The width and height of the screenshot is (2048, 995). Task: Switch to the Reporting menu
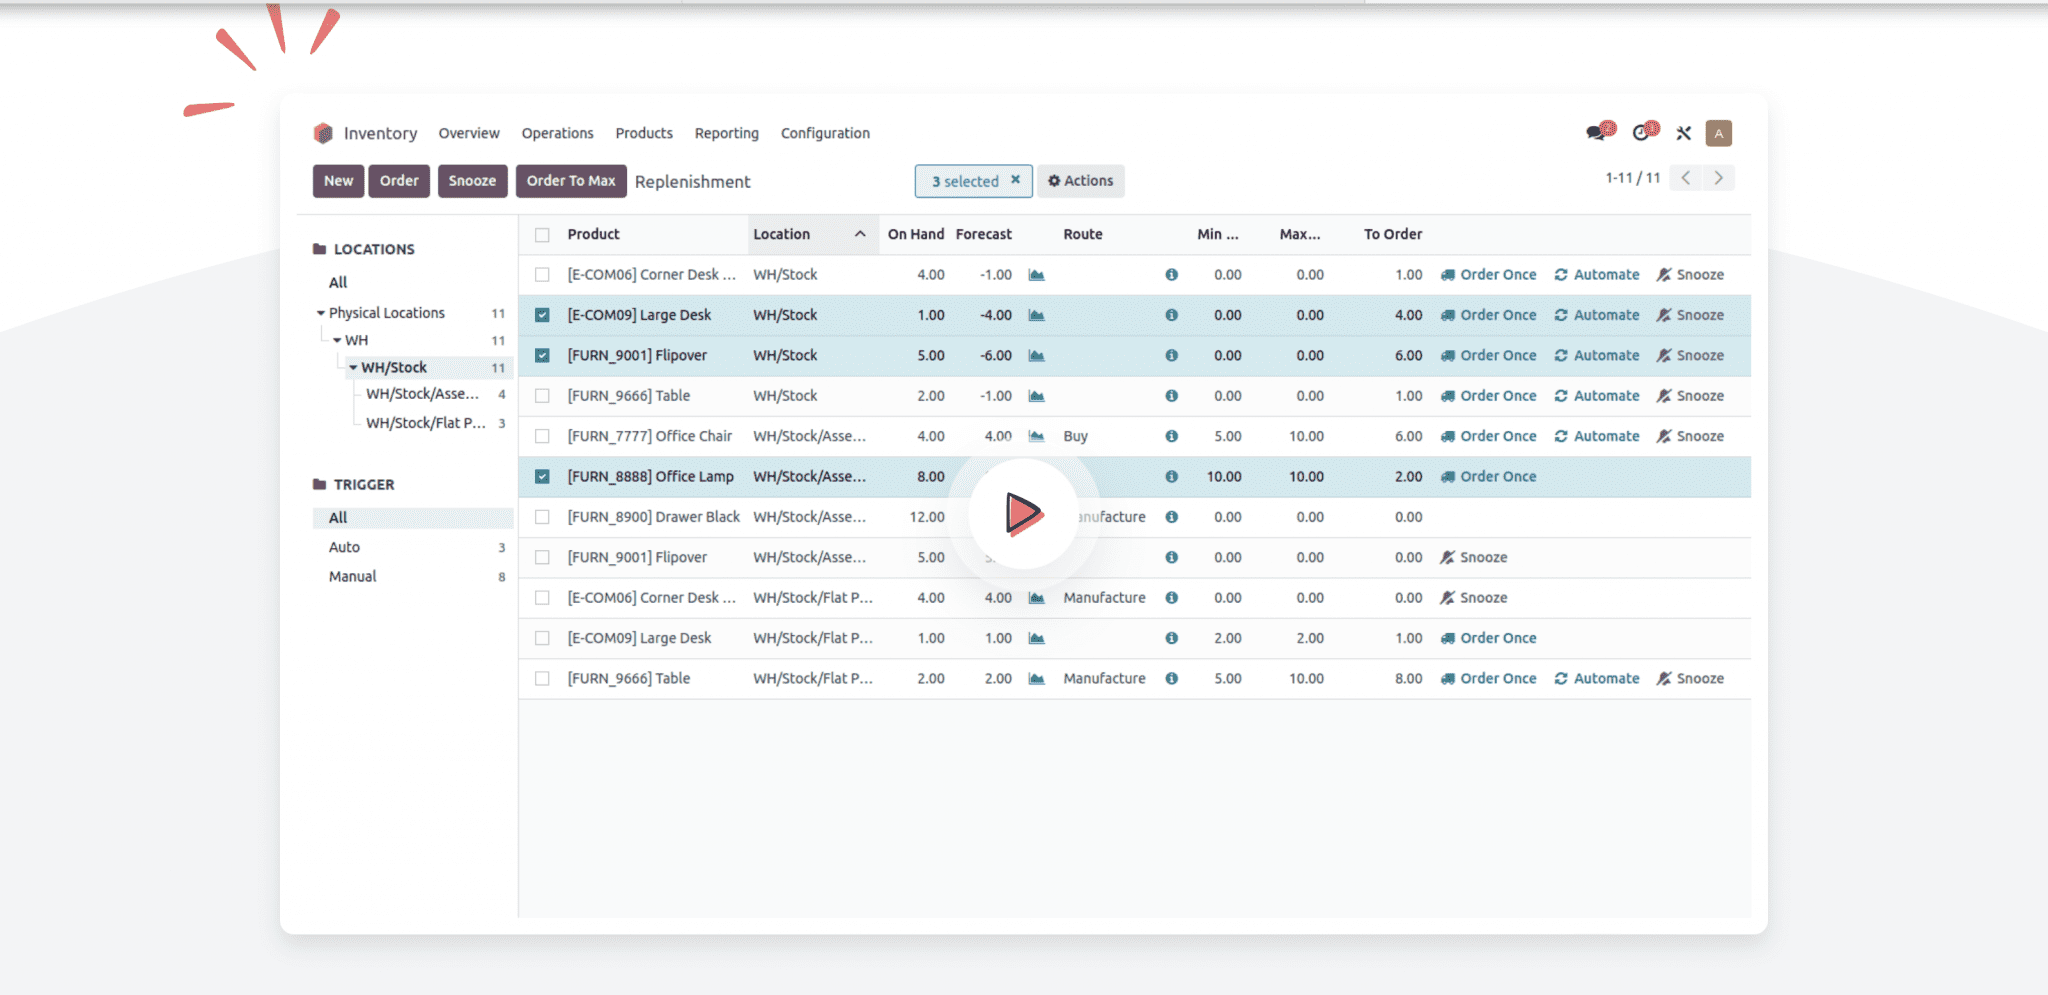point(727,133)
